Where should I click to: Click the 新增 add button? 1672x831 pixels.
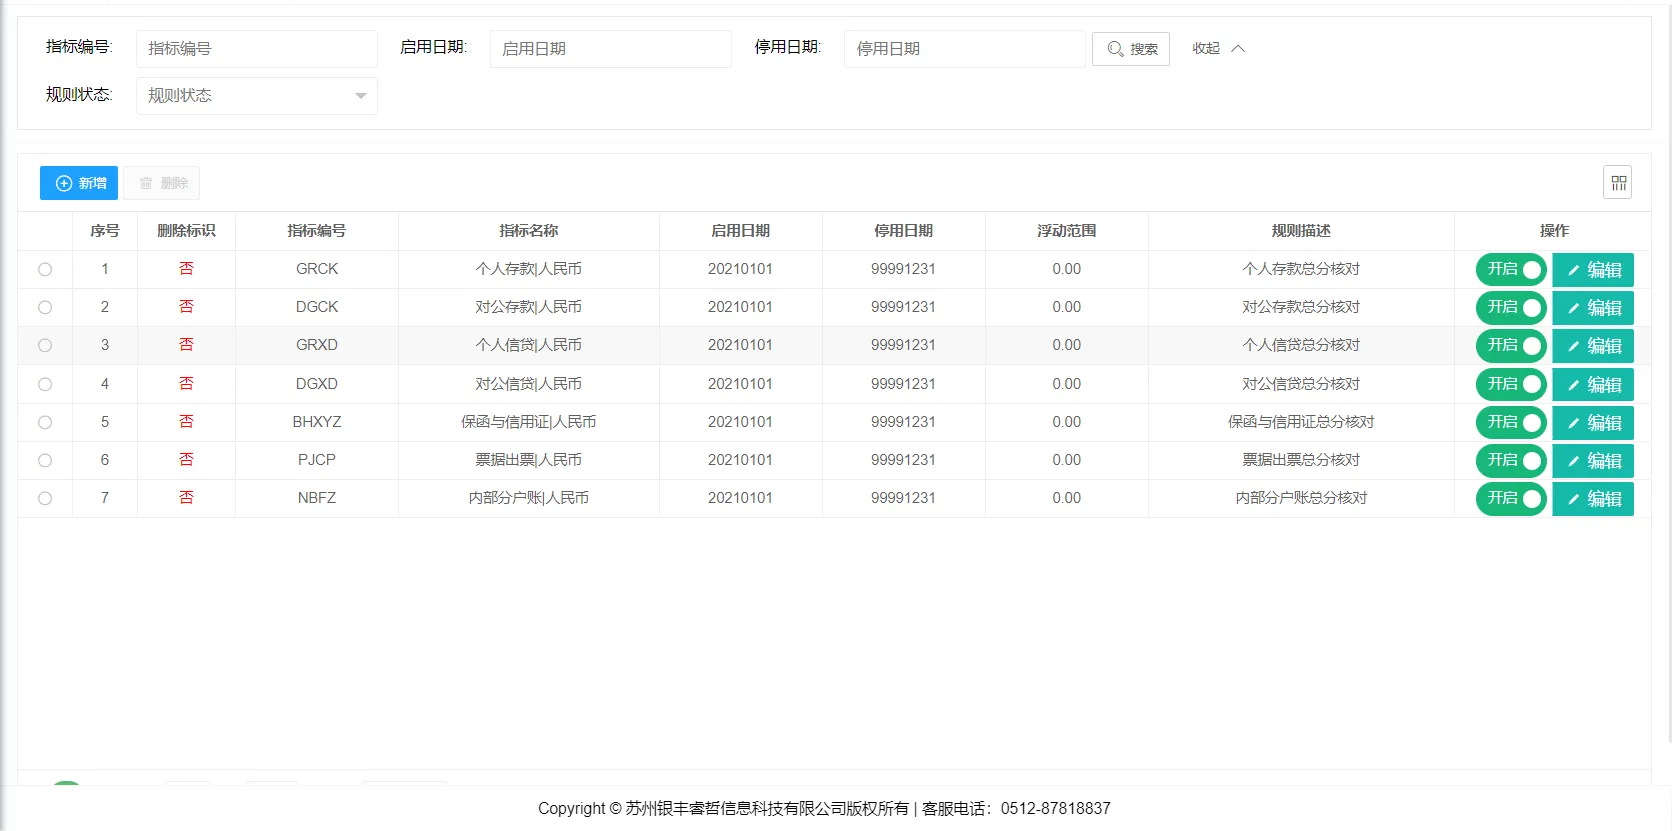click(x=79, y=183)
